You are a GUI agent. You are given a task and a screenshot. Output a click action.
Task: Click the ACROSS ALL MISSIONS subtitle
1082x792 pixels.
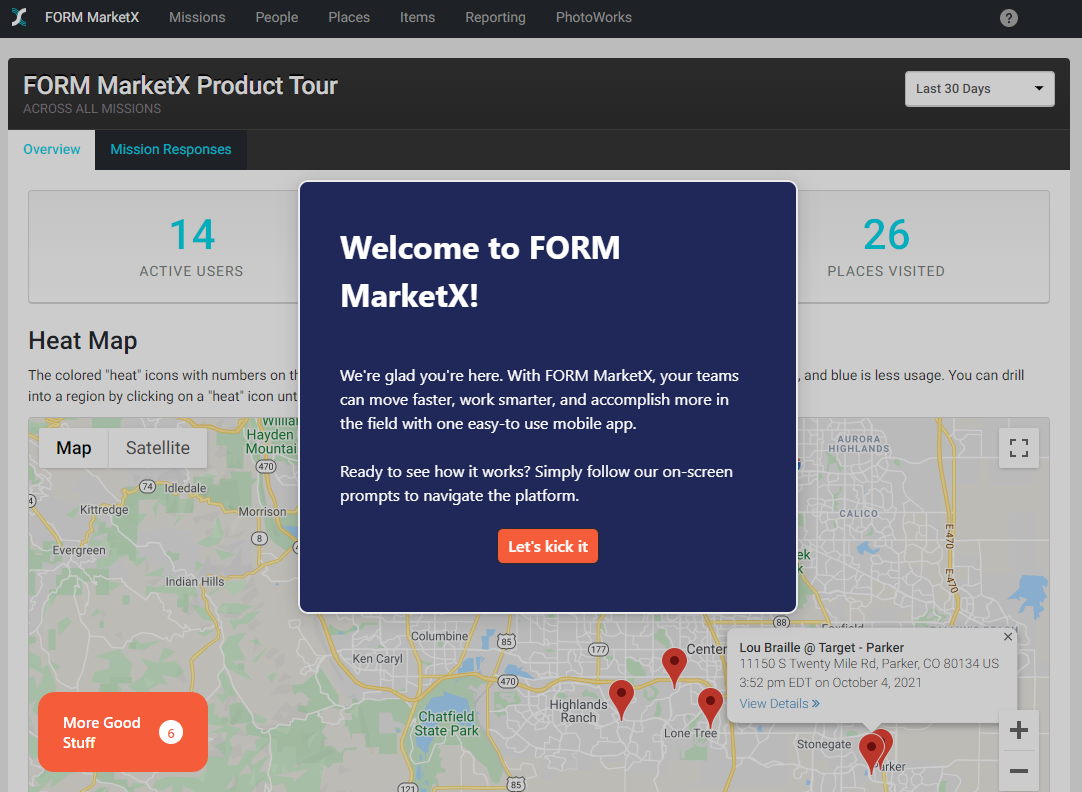(92, 108)
